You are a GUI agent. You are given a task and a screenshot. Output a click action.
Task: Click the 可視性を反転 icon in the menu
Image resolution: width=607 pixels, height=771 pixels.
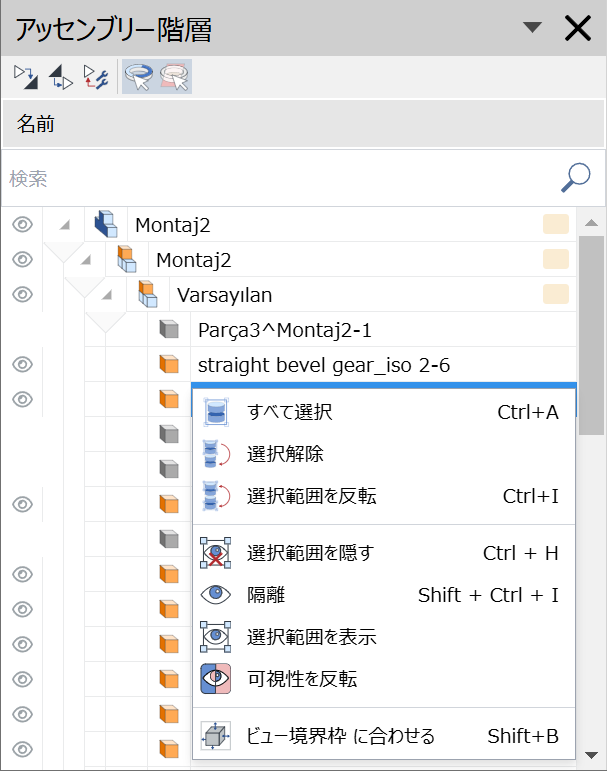click(216, 679)
